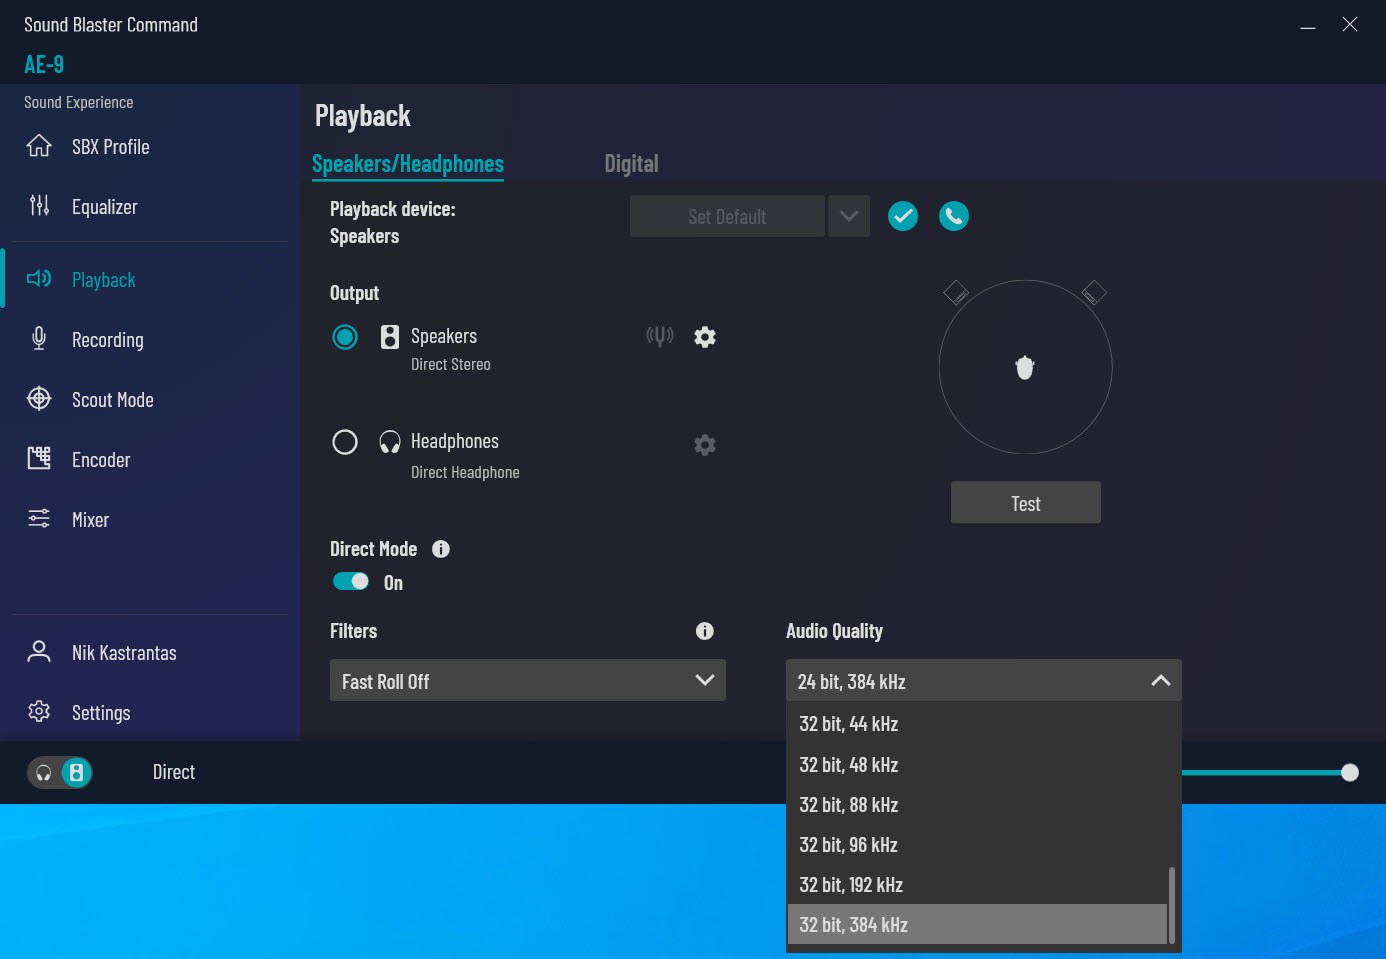Viewport: 1386px width, 959px height.
Task: Go to Encoder label in sidebar
Action: [x=101, y=460]
